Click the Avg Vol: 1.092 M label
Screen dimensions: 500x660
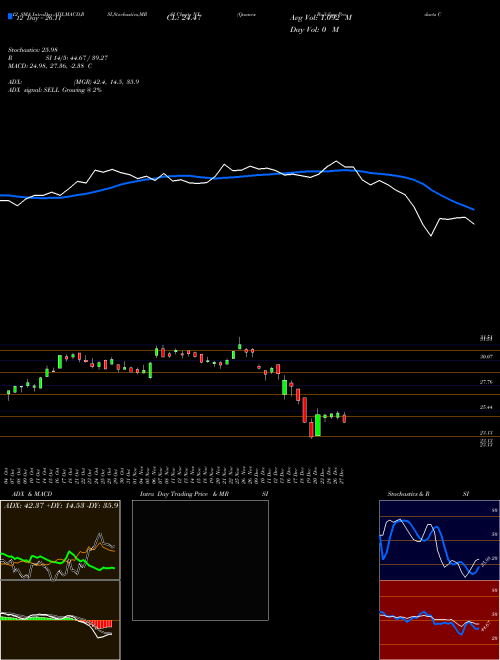click(x=321, y=18)
